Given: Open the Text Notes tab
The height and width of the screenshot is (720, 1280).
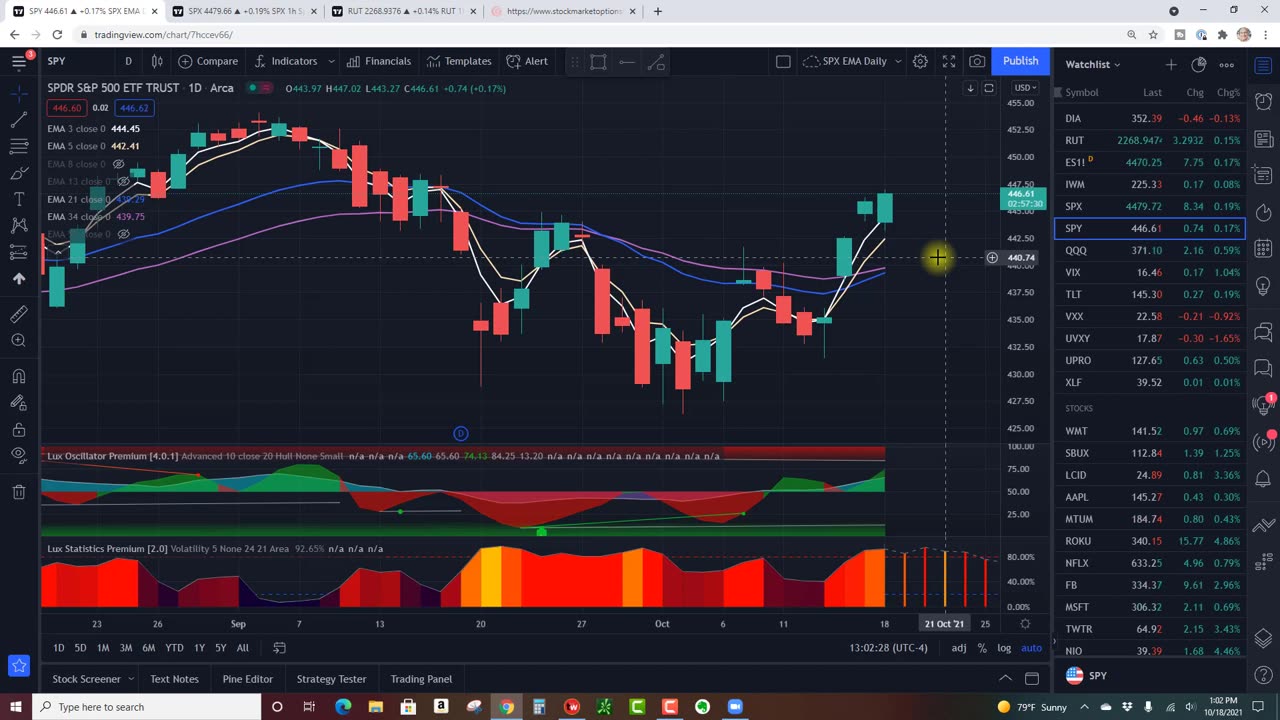Looking at the screenshot, I should (174, 679).
